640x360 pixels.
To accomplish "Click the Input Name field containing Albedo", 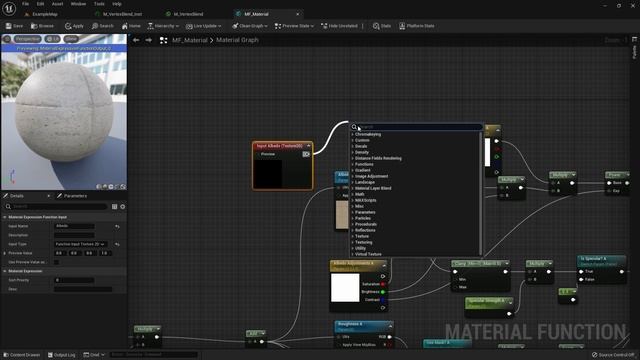I will (74, 226).
